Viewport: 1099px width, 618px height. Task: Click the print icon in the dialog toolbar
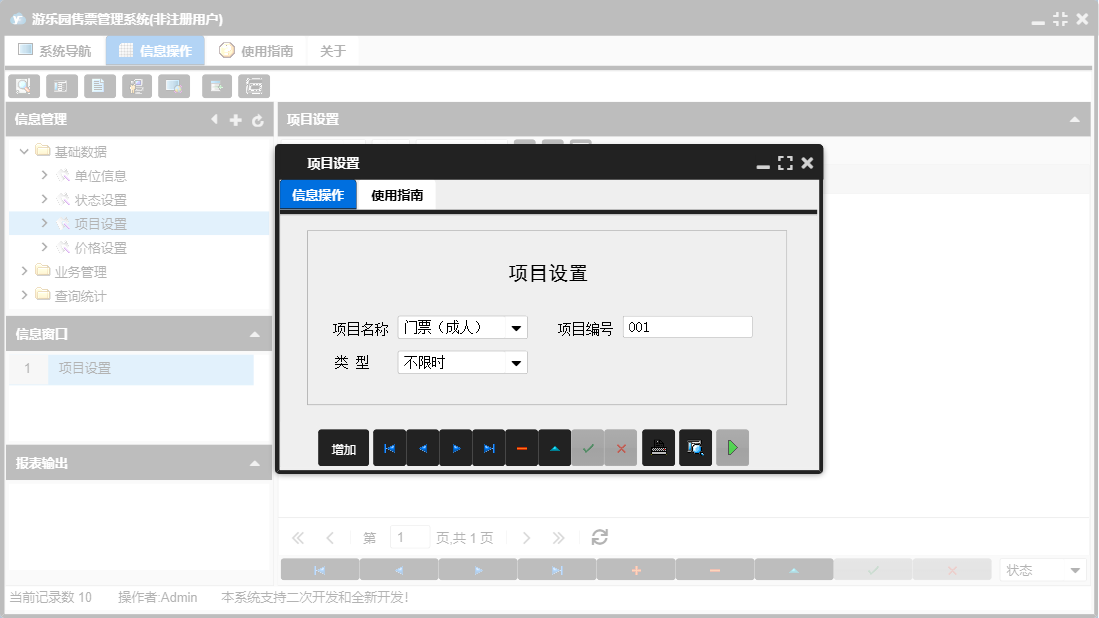(x=658, y=448)
